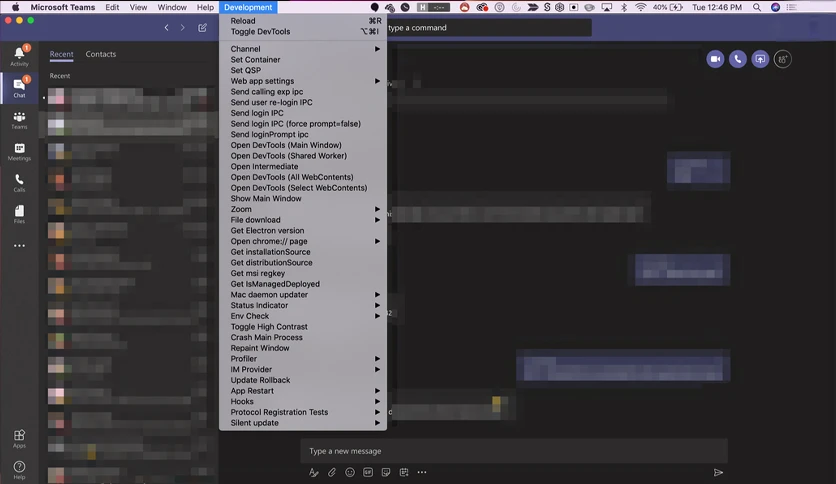
Task: Start screen sharing in chat
Action: click(760, 59)
